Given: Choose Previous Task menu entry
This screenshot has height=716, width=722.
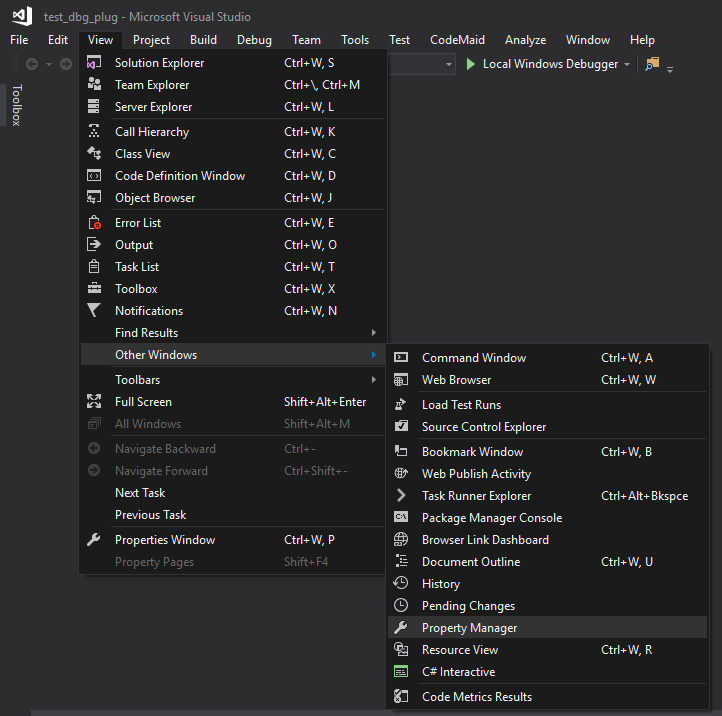Looking at the screenshot, I should (233, 515).
